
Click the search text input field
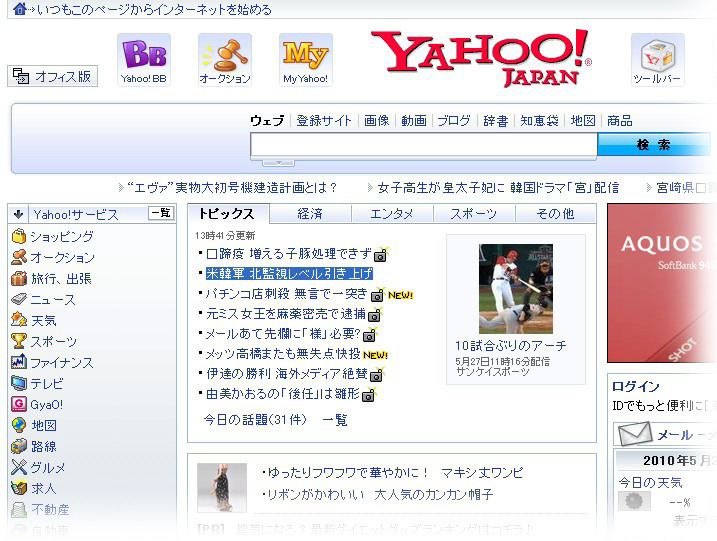point(423,145)
